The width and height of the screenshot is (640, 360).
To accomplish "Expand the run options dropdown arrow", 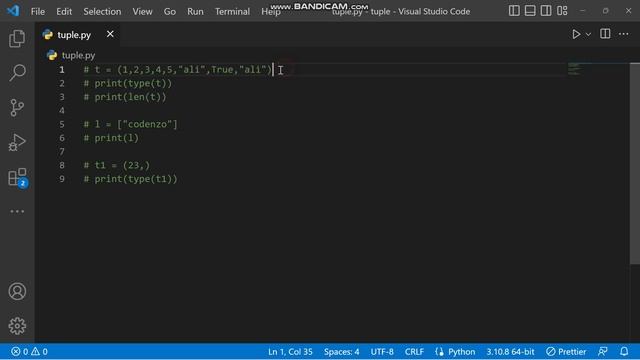I will (588, 35).
